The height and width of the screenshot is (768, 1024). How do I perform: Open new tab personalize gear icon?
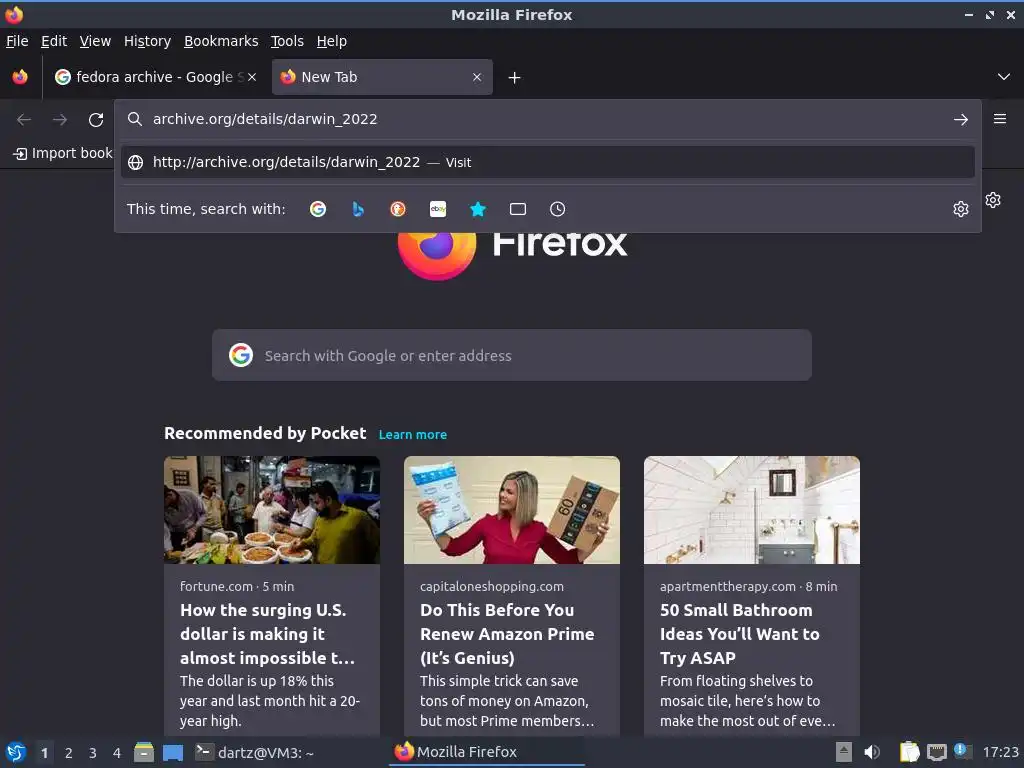pyautogui.click(x=993, y=200)
